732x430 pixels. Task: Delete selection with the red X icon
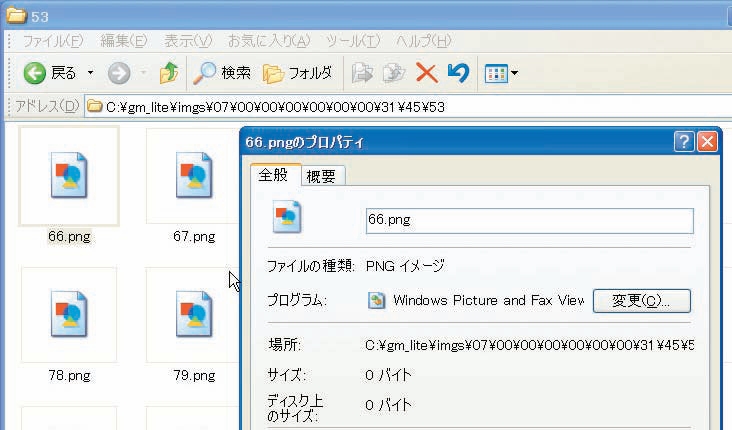tap(427, 73)
